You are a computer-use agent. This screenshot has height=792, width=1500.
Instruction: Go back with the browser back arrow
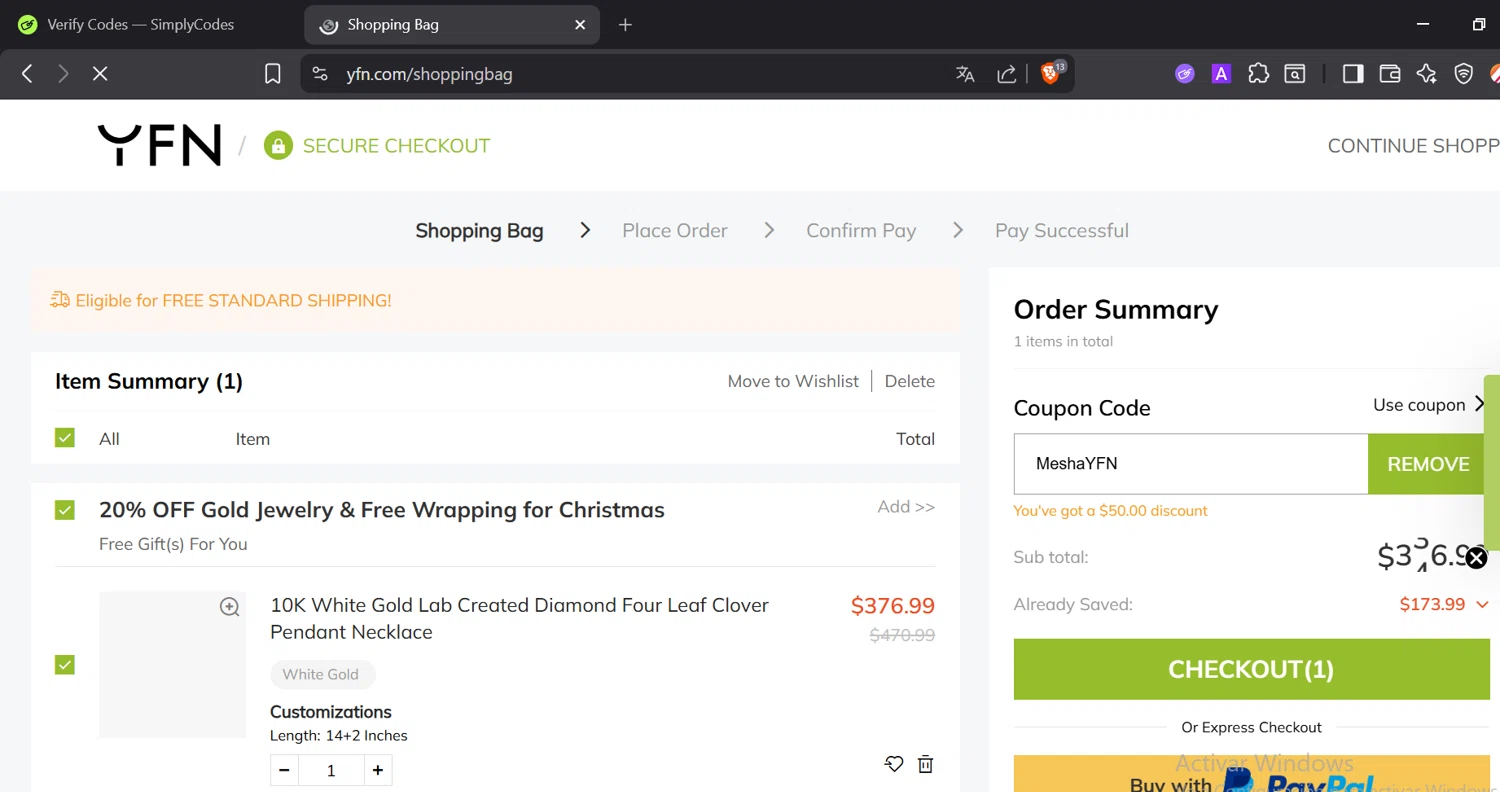pos(27,73)
